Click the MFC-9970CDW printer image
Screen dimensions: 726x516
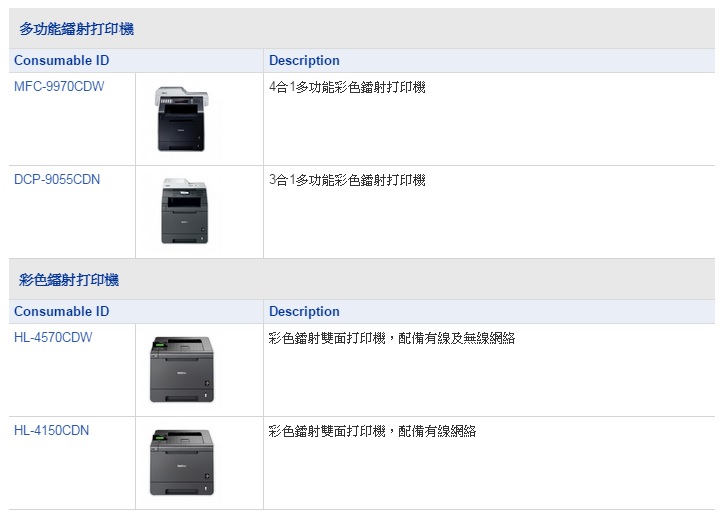point(182,119)
